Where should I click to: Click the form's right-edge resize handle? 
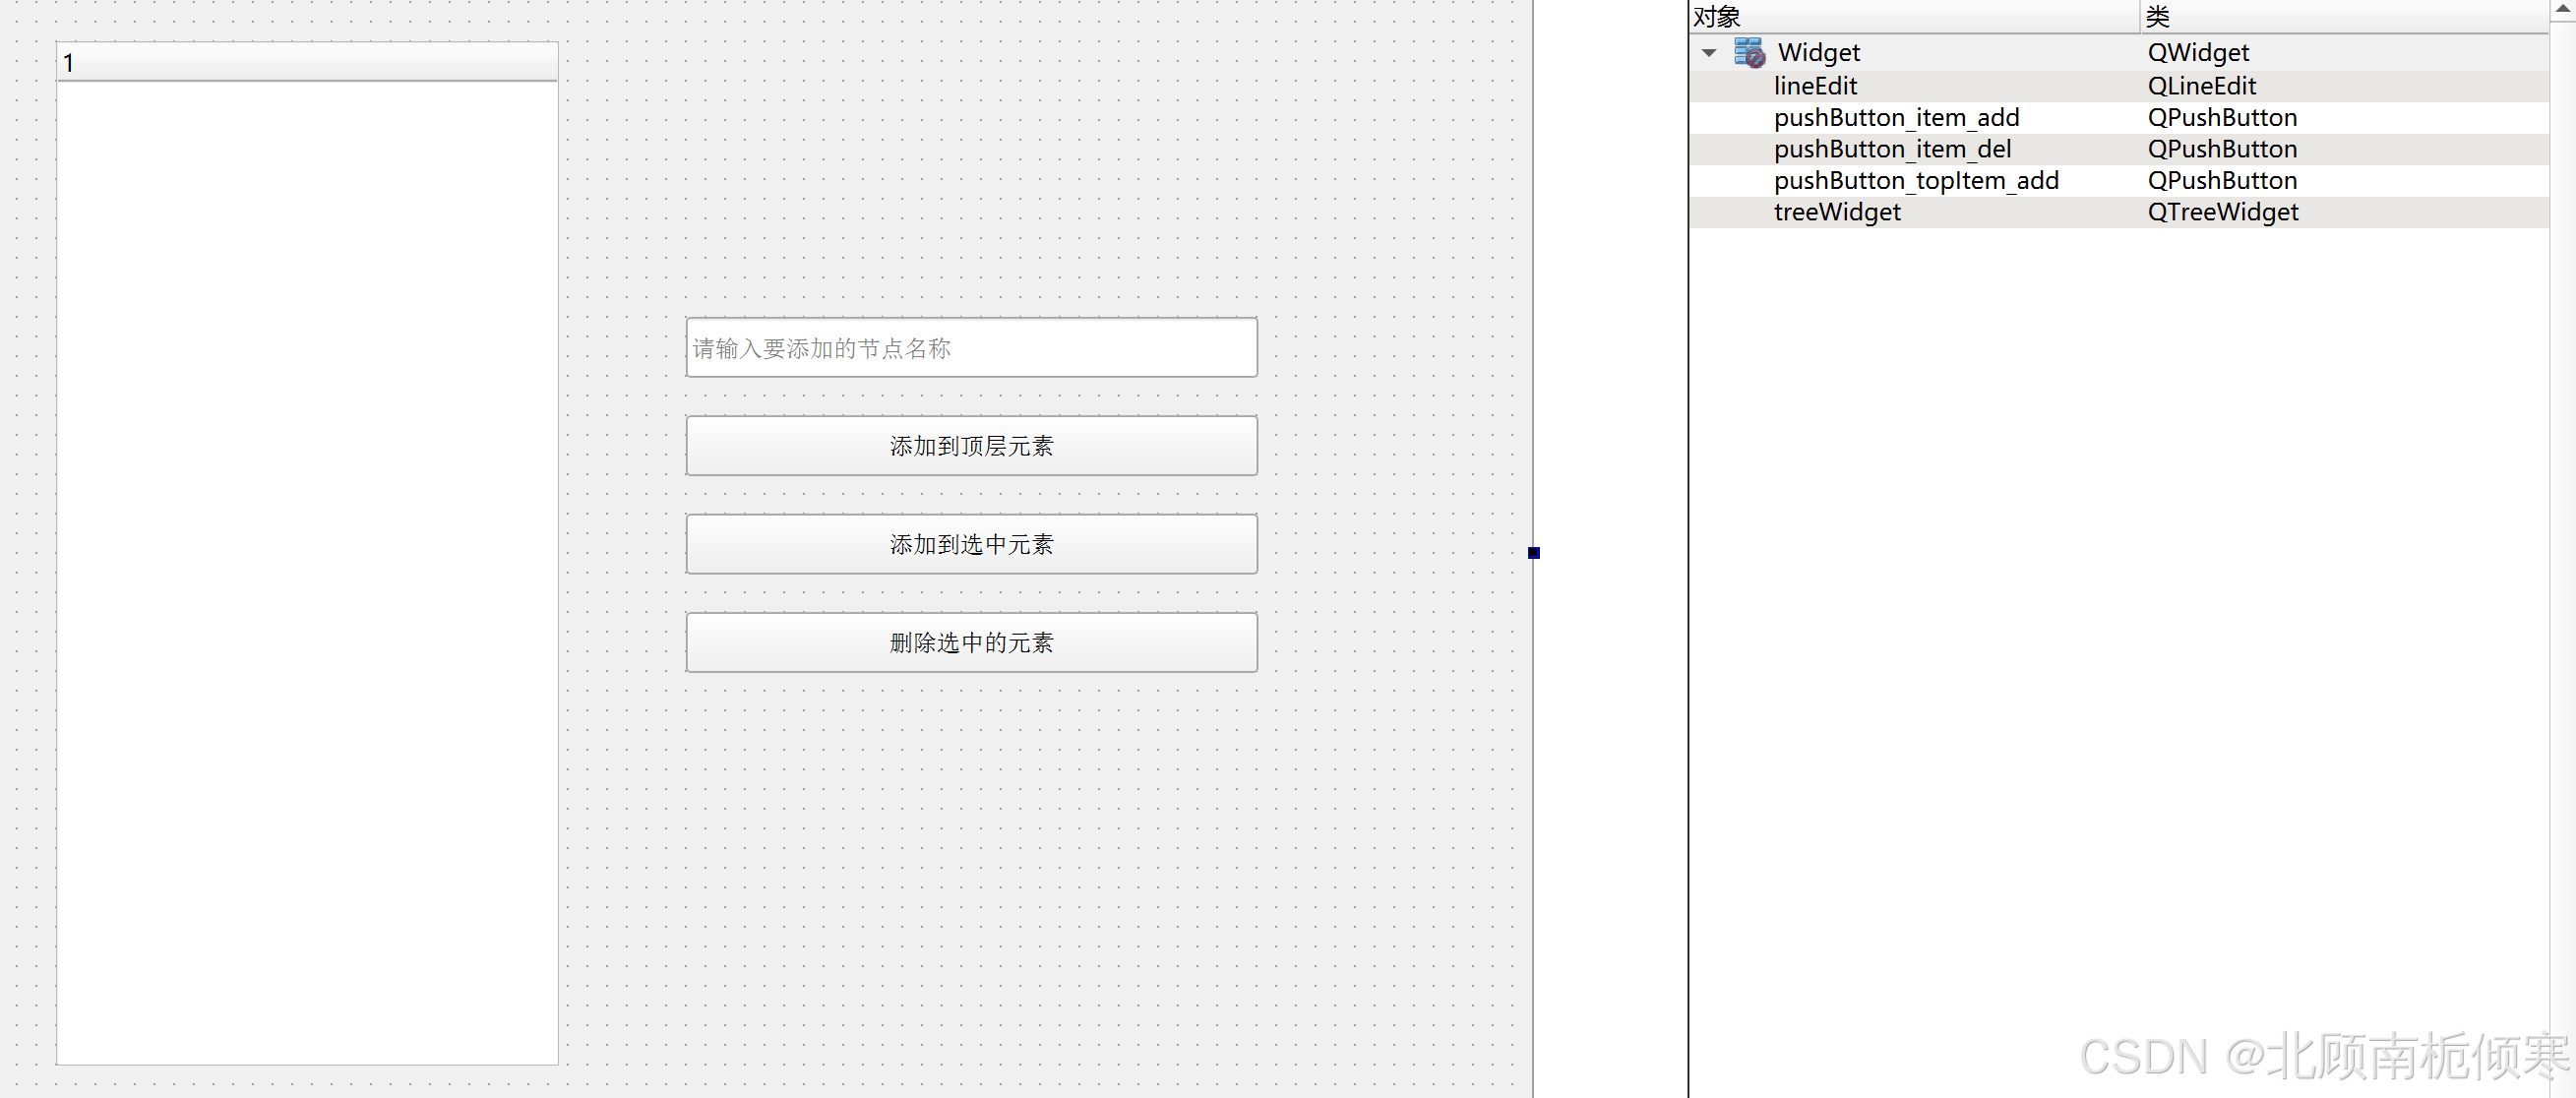point(1533,553)
